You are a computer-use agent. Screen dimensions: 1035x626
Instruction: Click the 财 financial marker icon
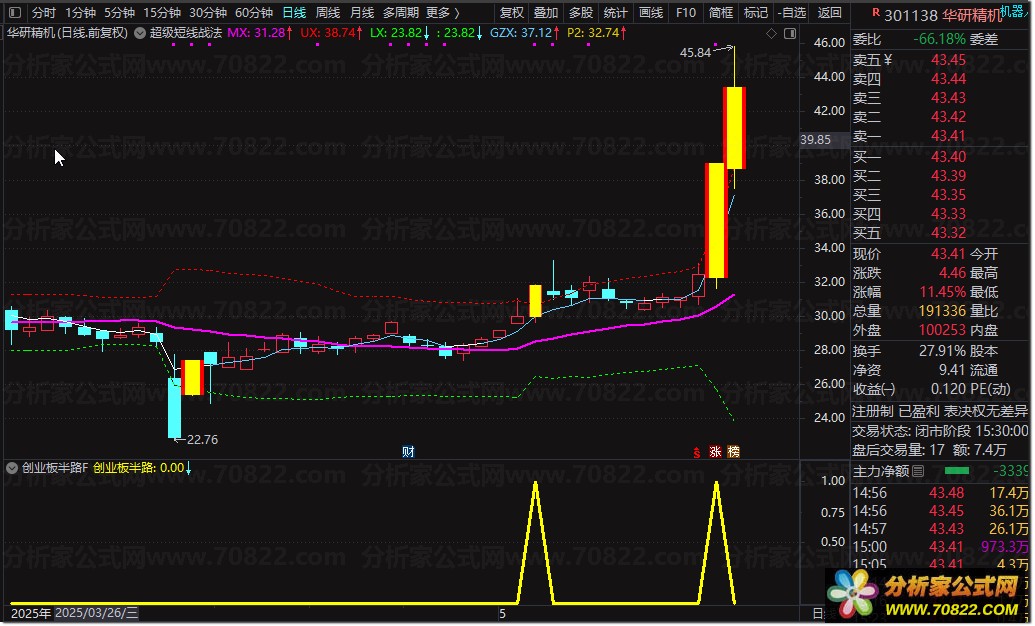[x=409, y=452]
